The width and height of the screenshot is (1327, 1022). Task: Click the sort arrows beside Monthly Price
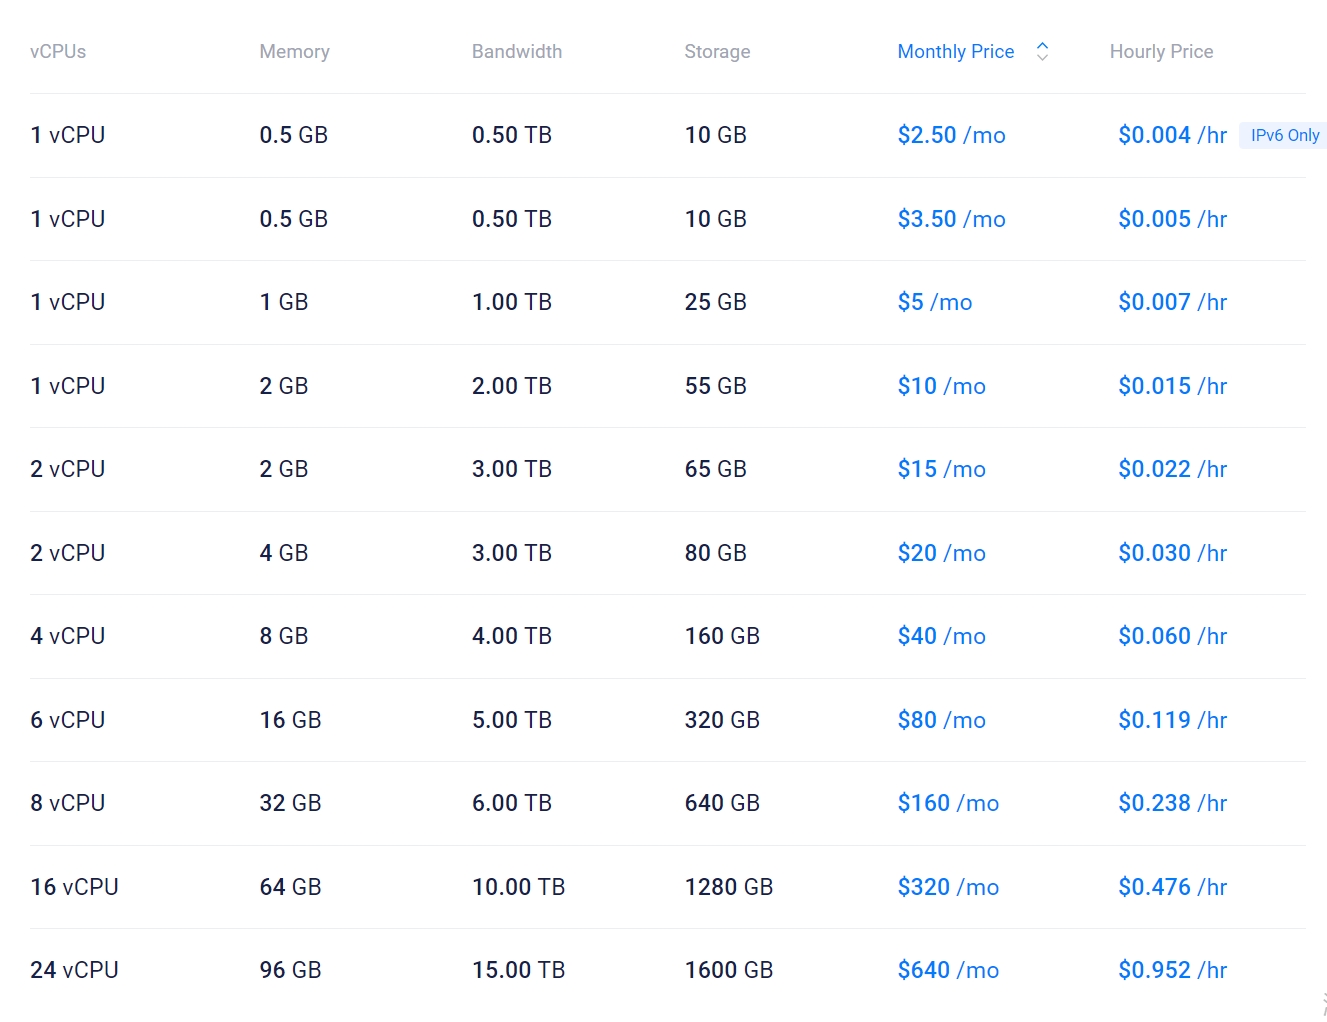[1042, 52]
